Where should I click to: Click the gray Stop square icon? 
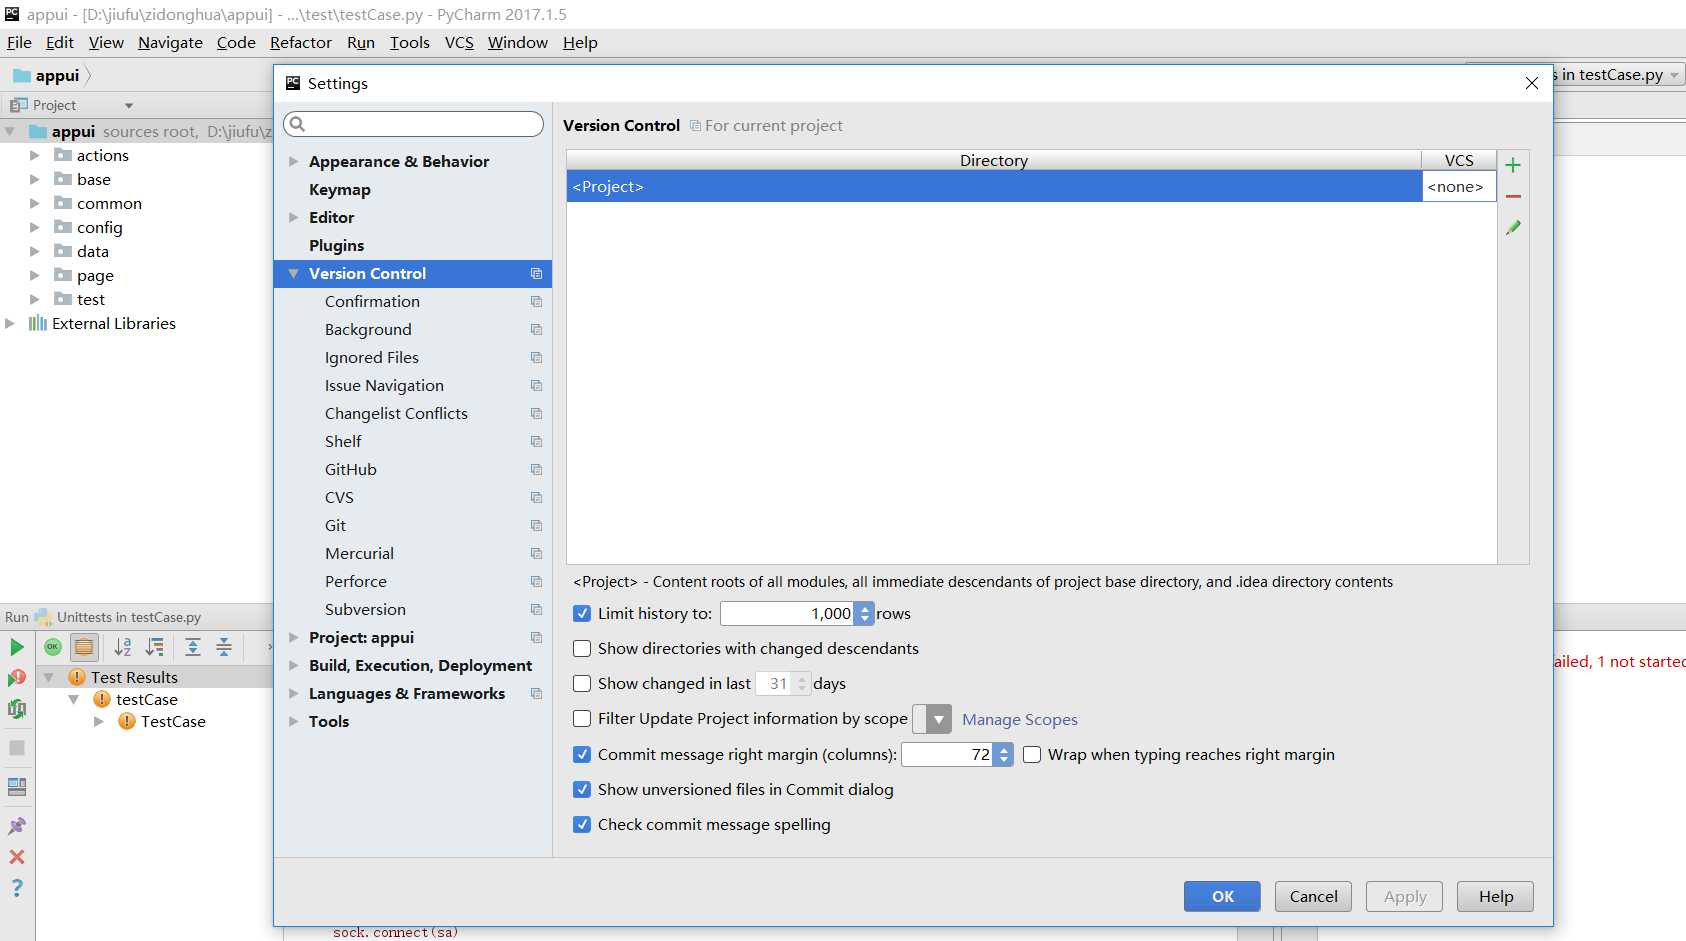[x=17, y=748]
